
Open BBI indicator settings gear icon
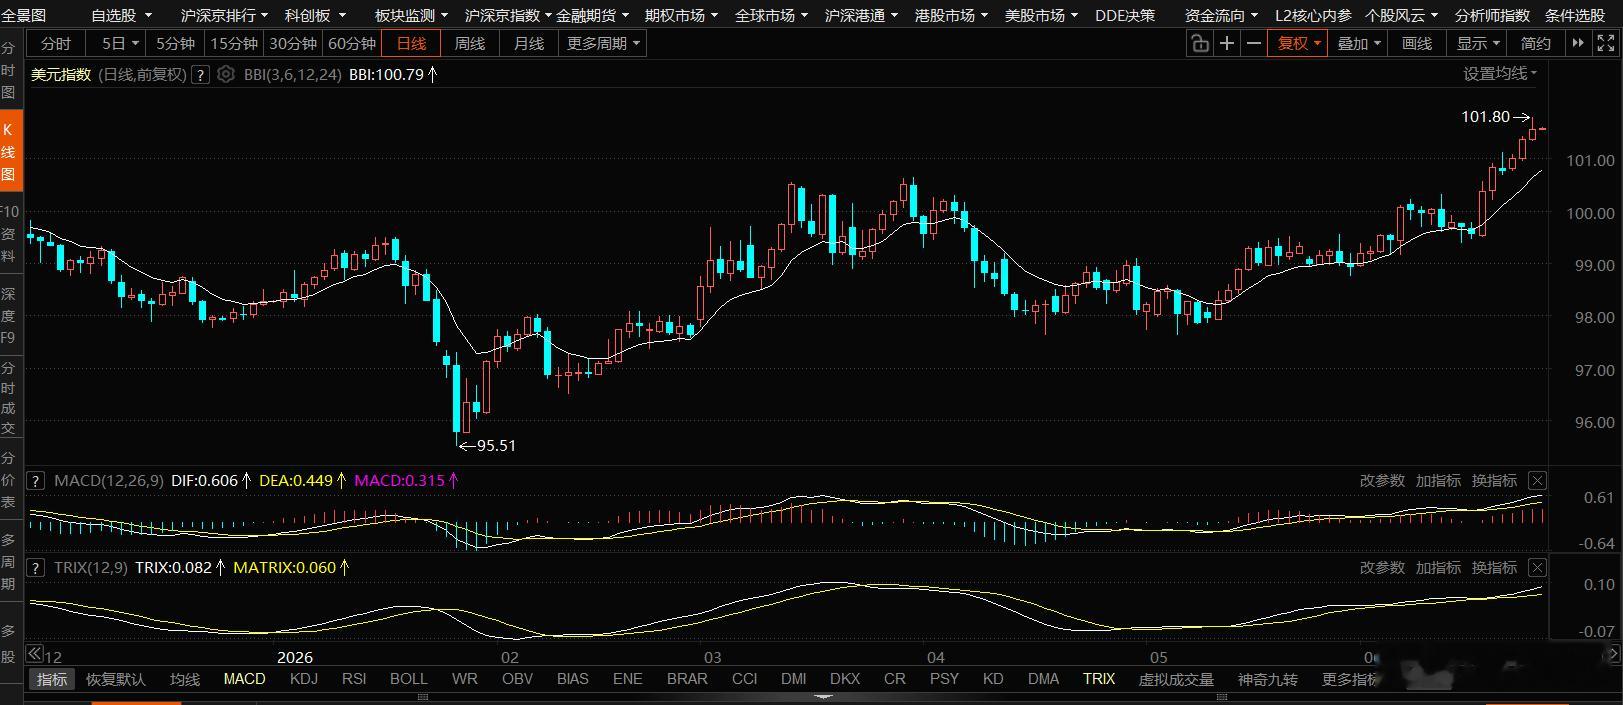226,74
